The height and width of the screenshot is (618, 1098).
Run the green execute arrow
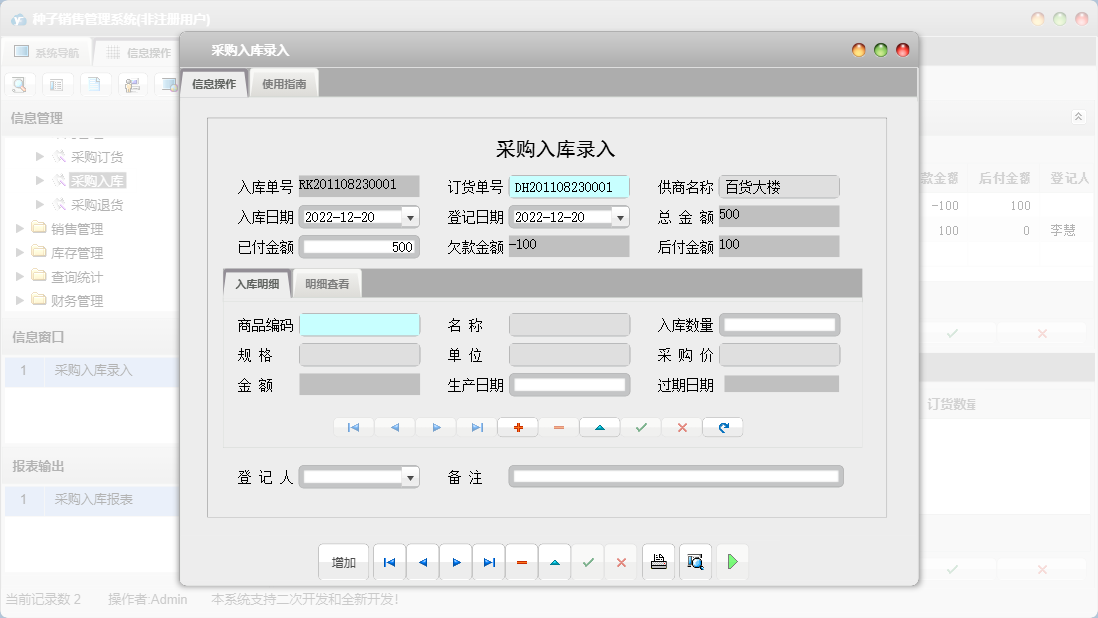(731, 561)
